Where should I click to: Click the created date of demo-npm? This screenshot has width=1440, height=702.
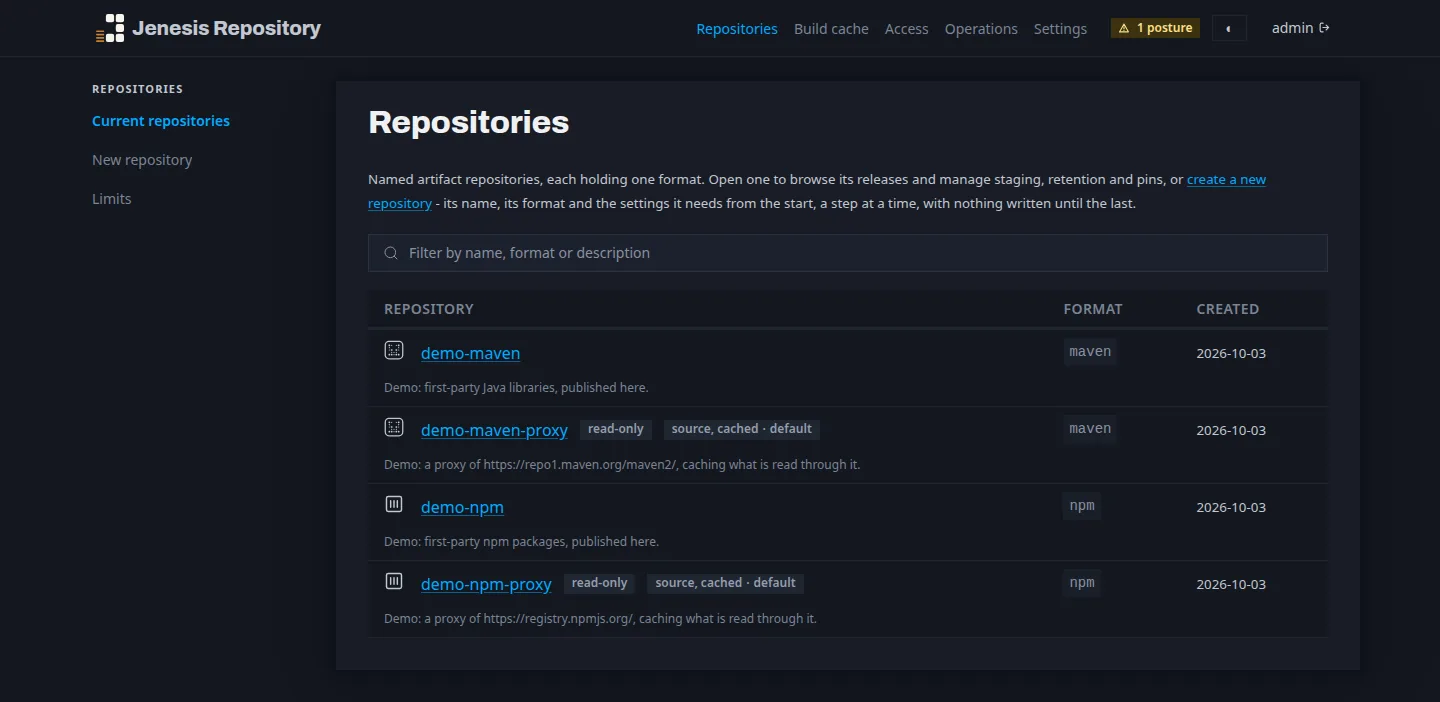(1231, 507)
